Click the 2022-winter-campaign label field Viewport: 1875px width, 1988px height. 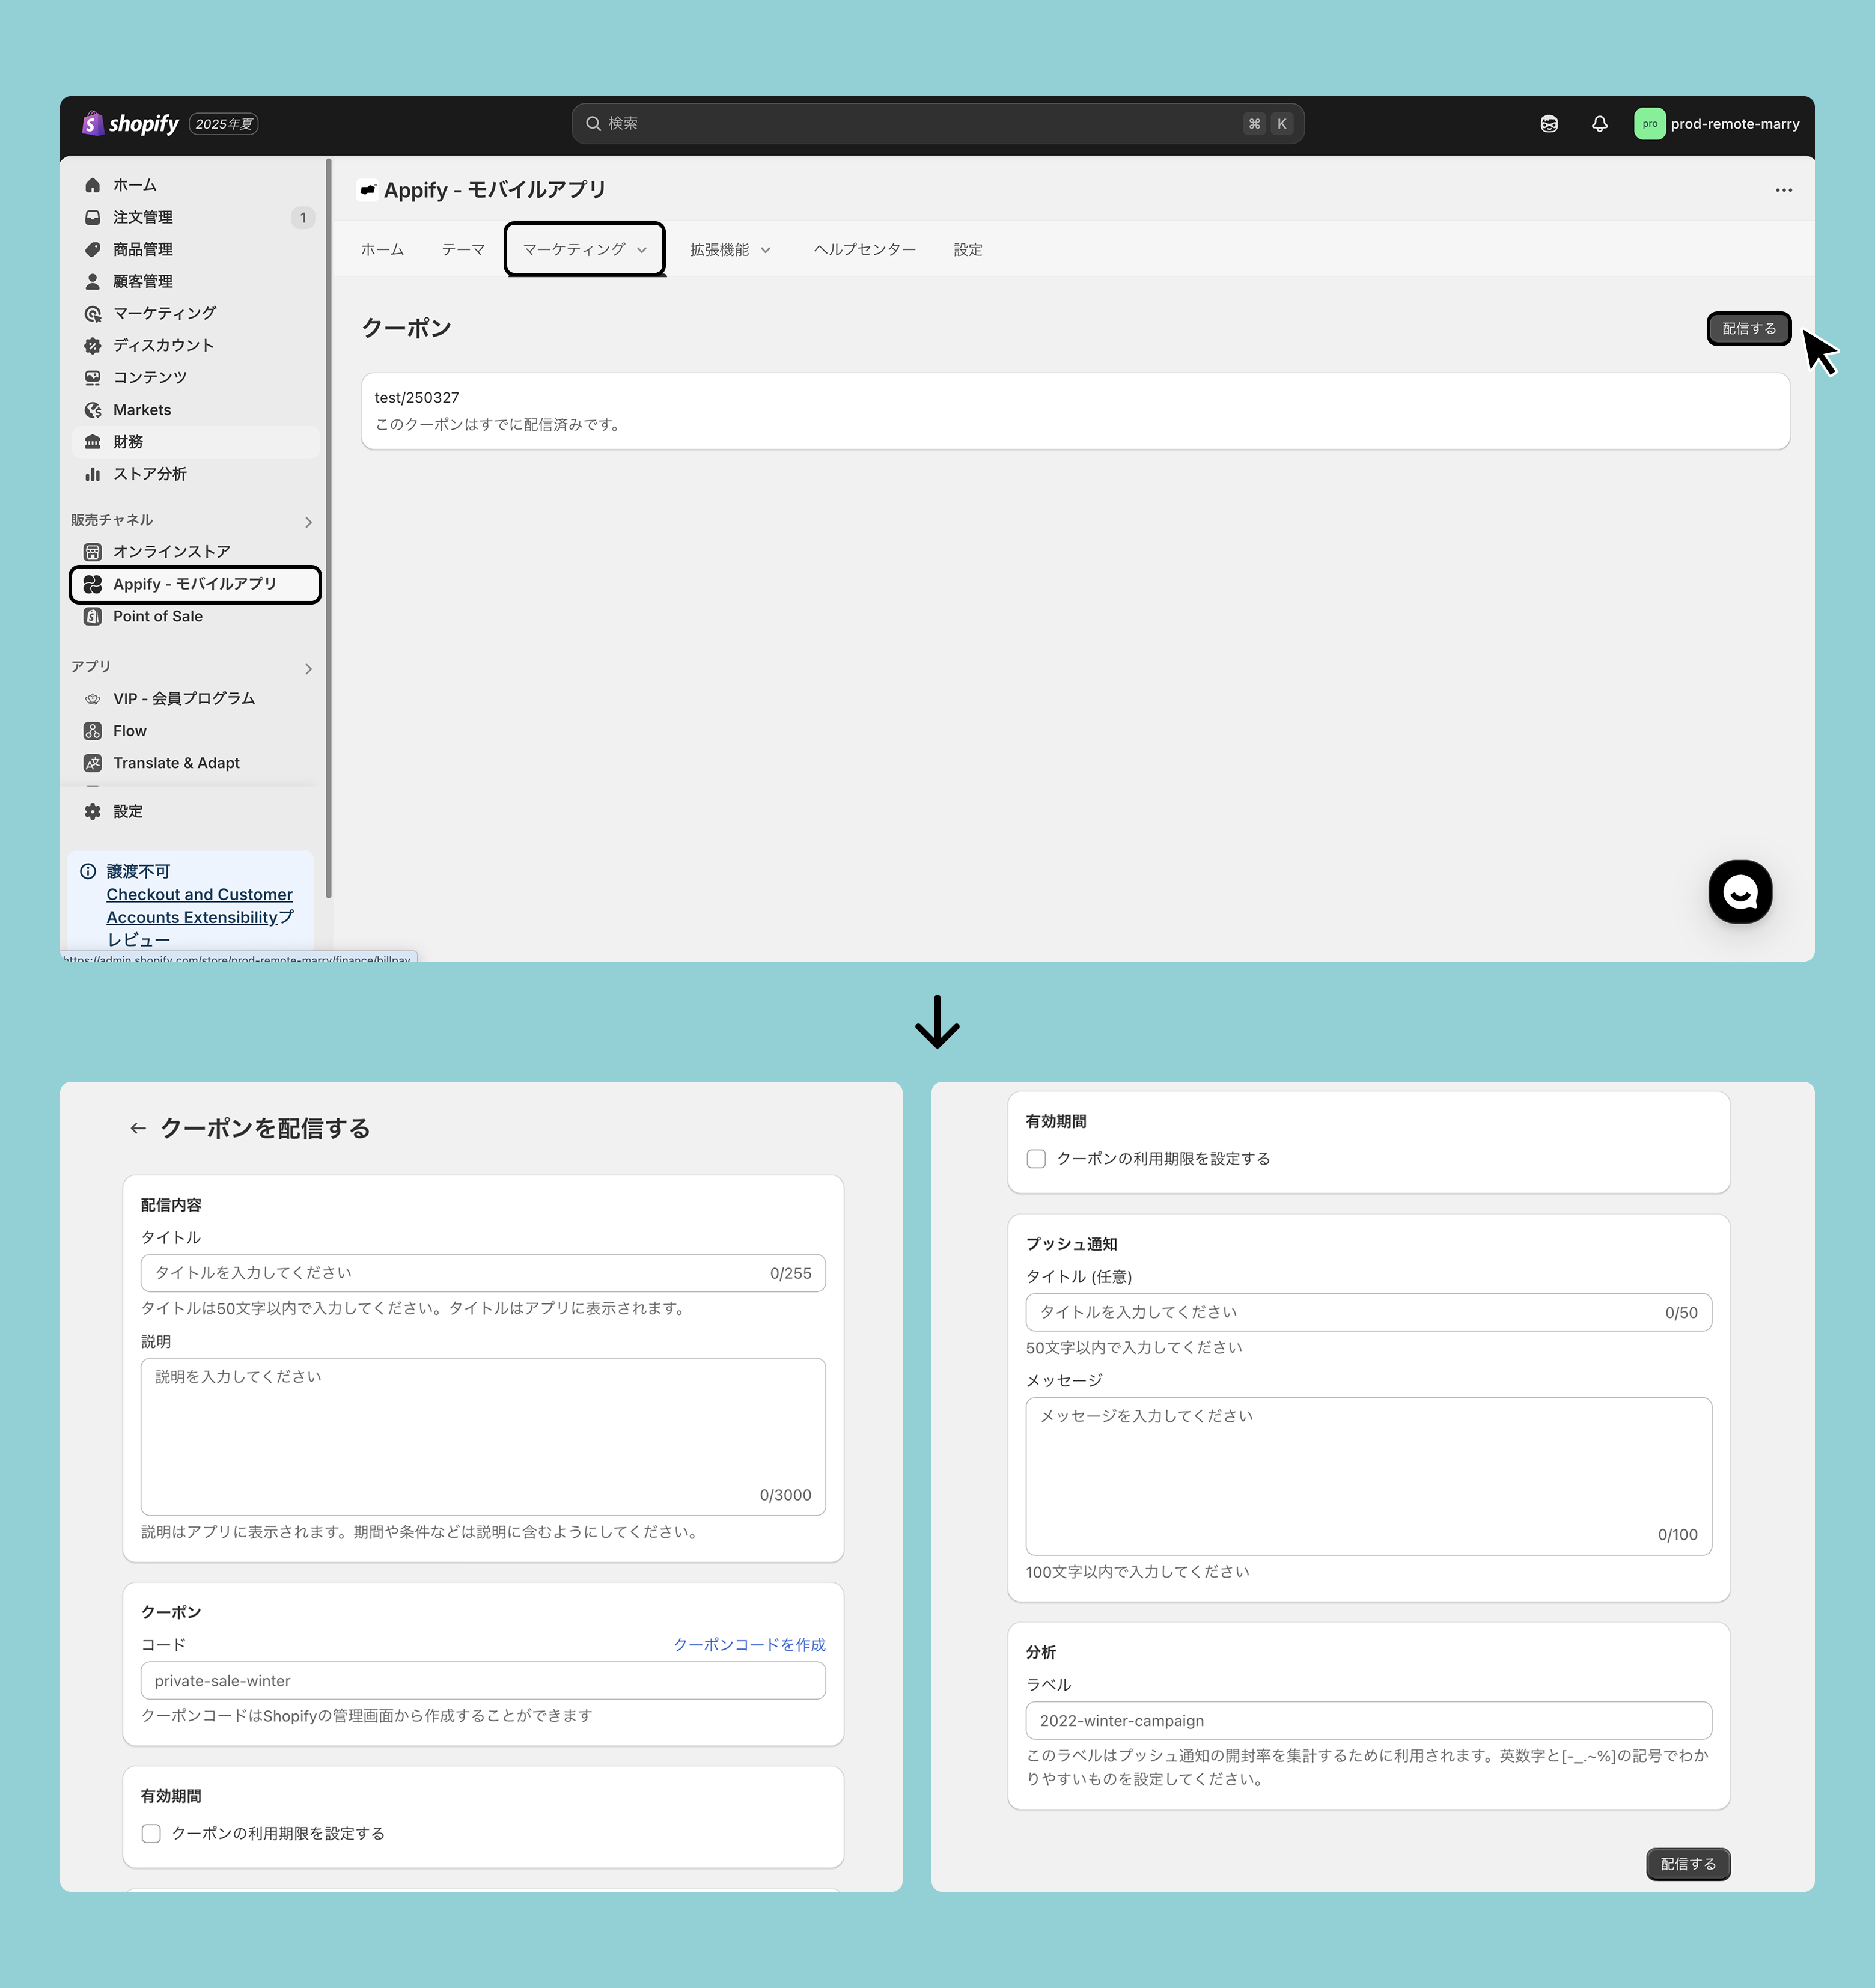click(x=1367, y=1721)
